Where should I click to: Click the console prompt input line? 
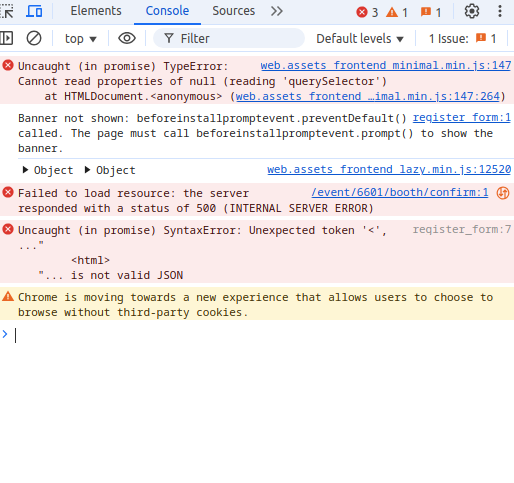click(263, 335)
